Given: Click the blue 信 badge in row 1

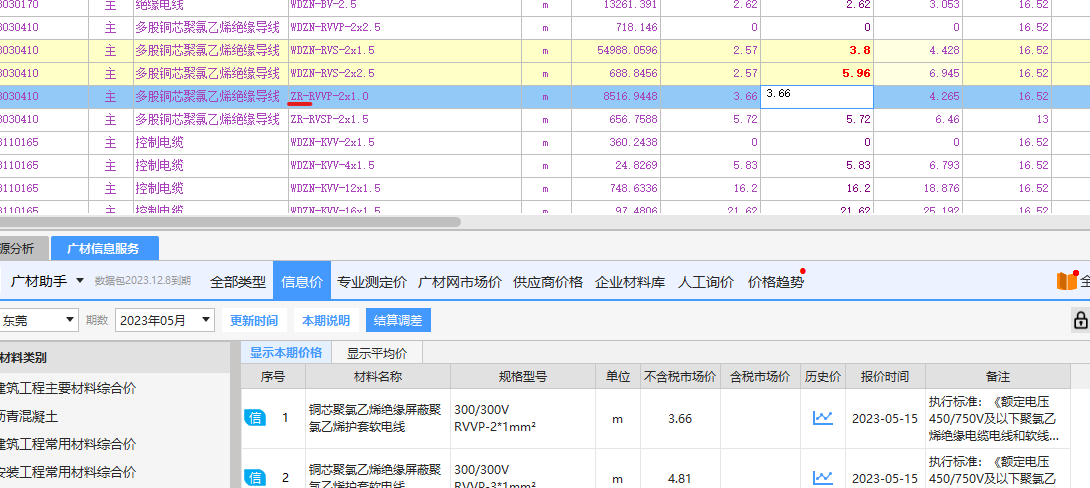Looking at the screenshot, I should [254, 418].
